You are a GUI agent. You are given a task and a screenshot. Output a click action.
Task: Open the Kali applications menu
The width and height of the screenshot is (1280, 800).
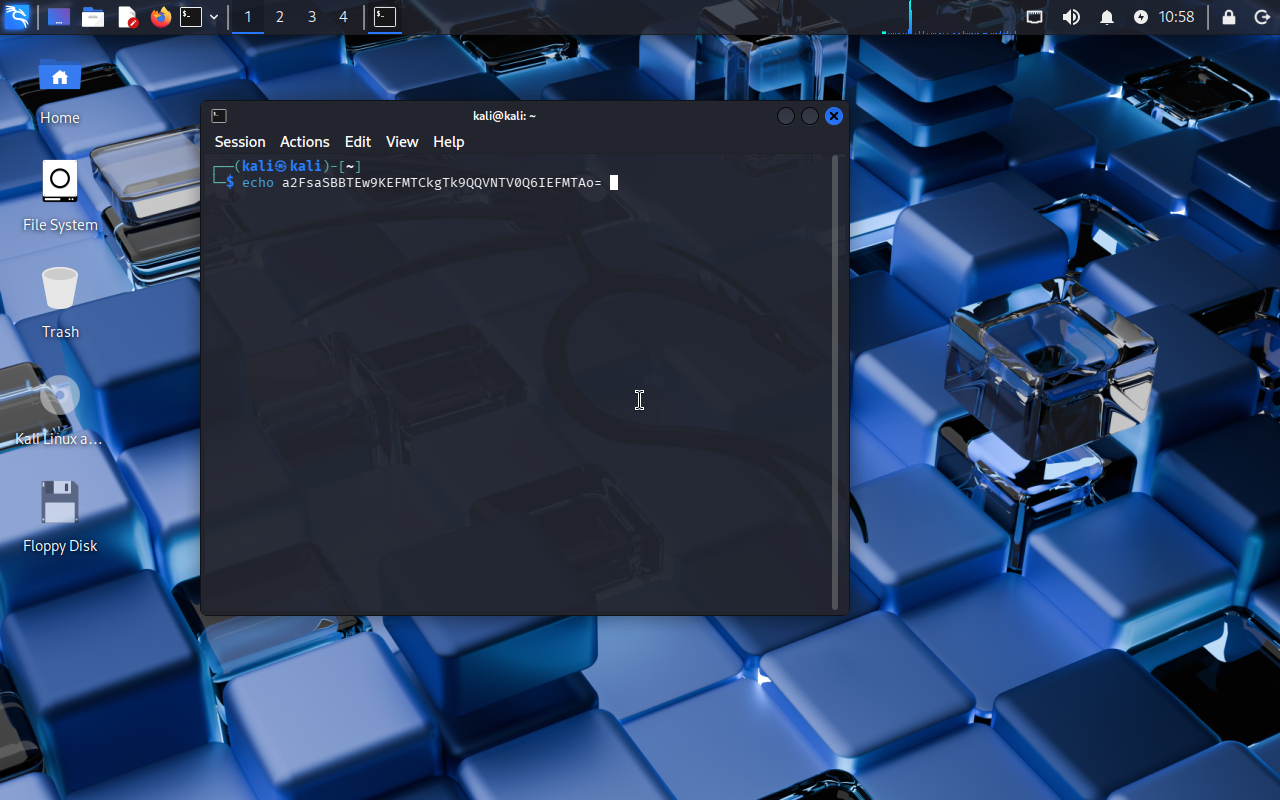pyautogui.click(x=17, y=17)
